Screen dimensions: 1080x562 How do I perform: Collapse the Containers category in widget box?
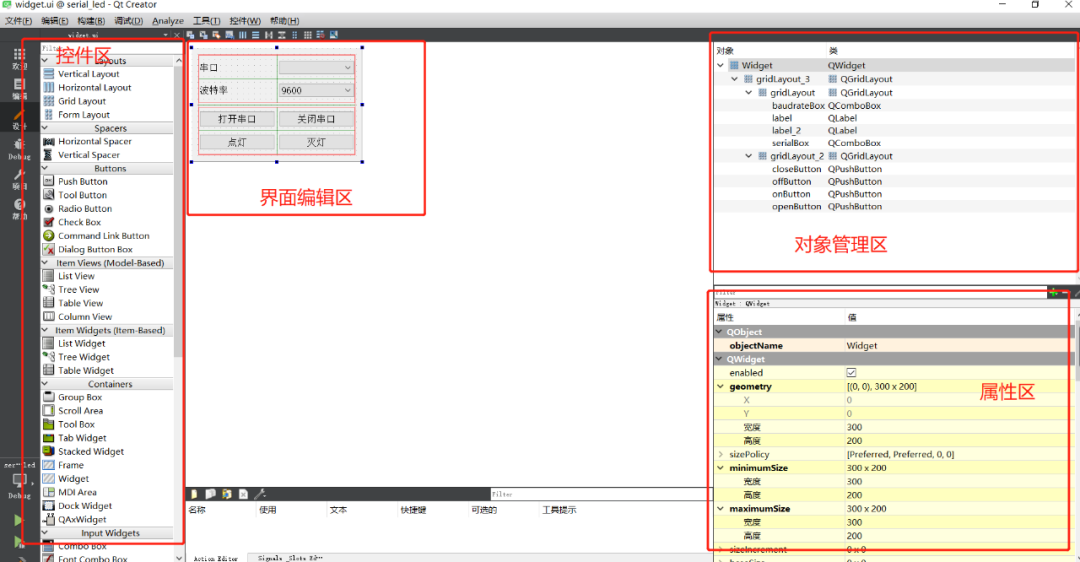tap(45, 384)
